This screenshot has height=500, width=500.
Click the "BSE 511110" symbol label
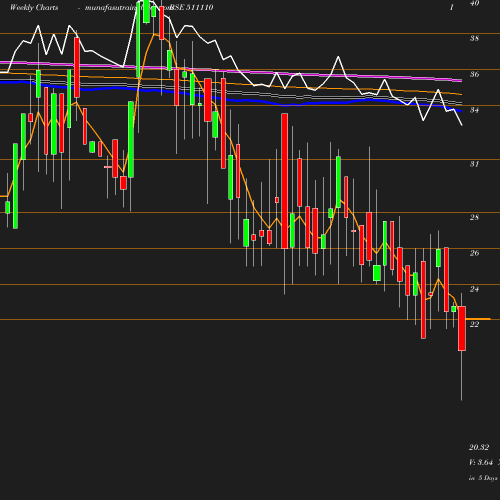click(191, 8)
